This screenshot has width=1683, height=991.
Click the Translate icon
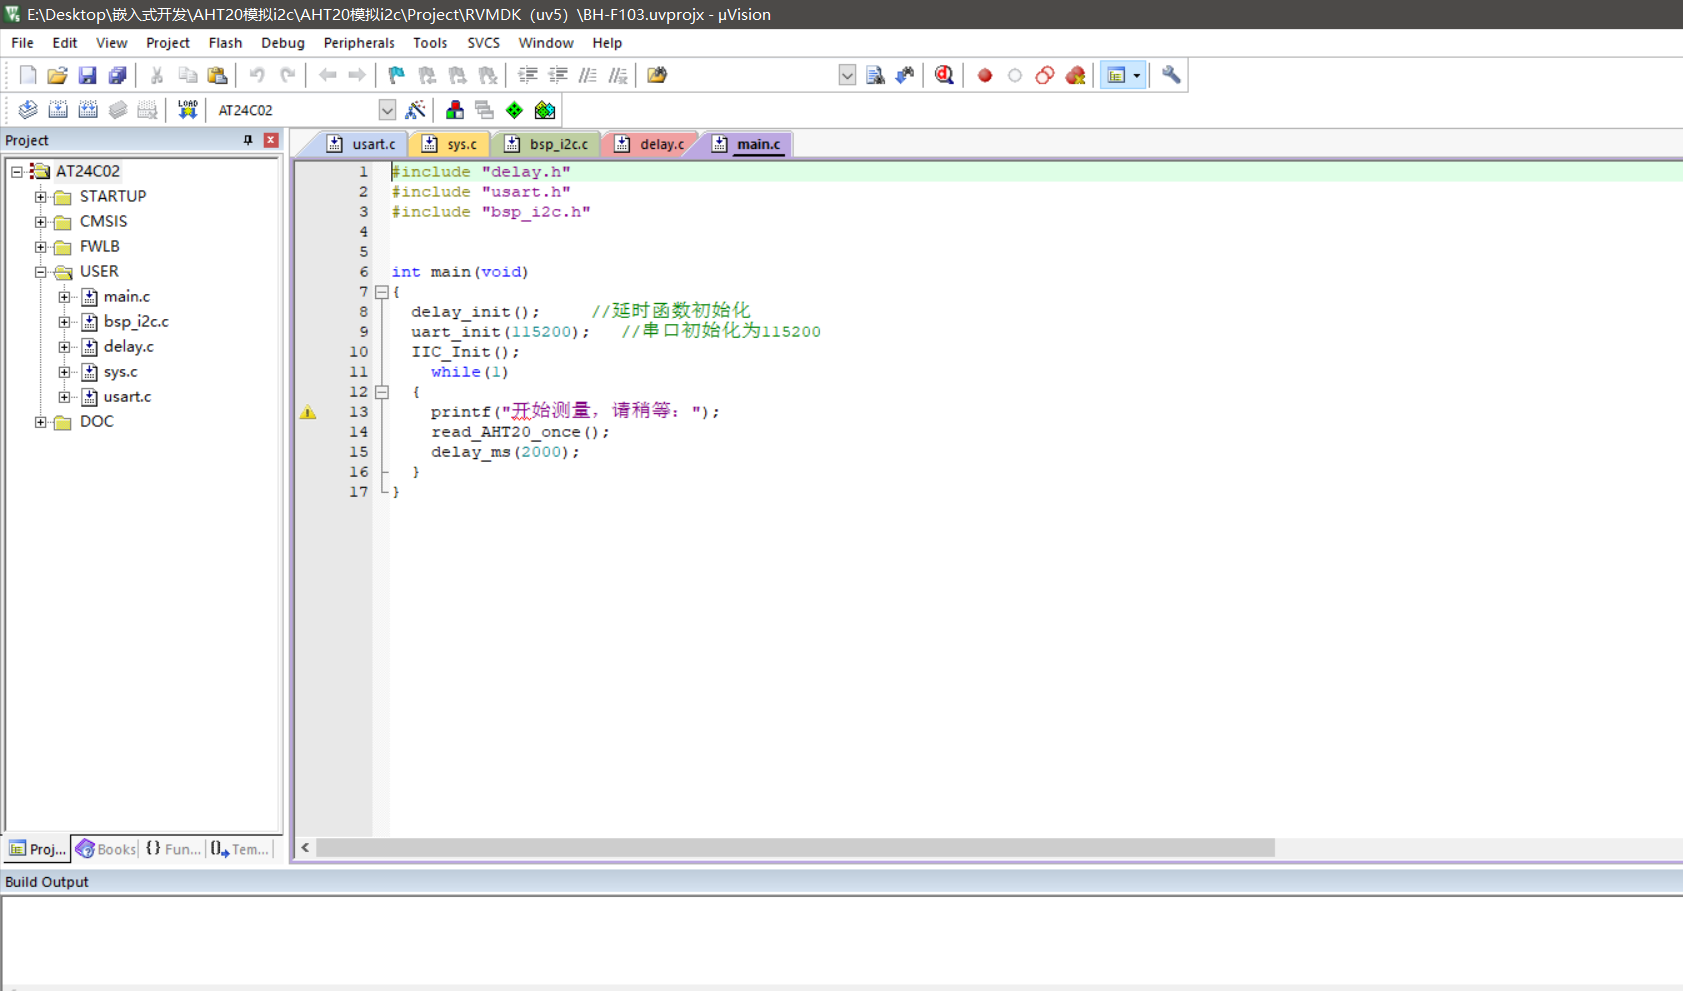tap(28, 110)
